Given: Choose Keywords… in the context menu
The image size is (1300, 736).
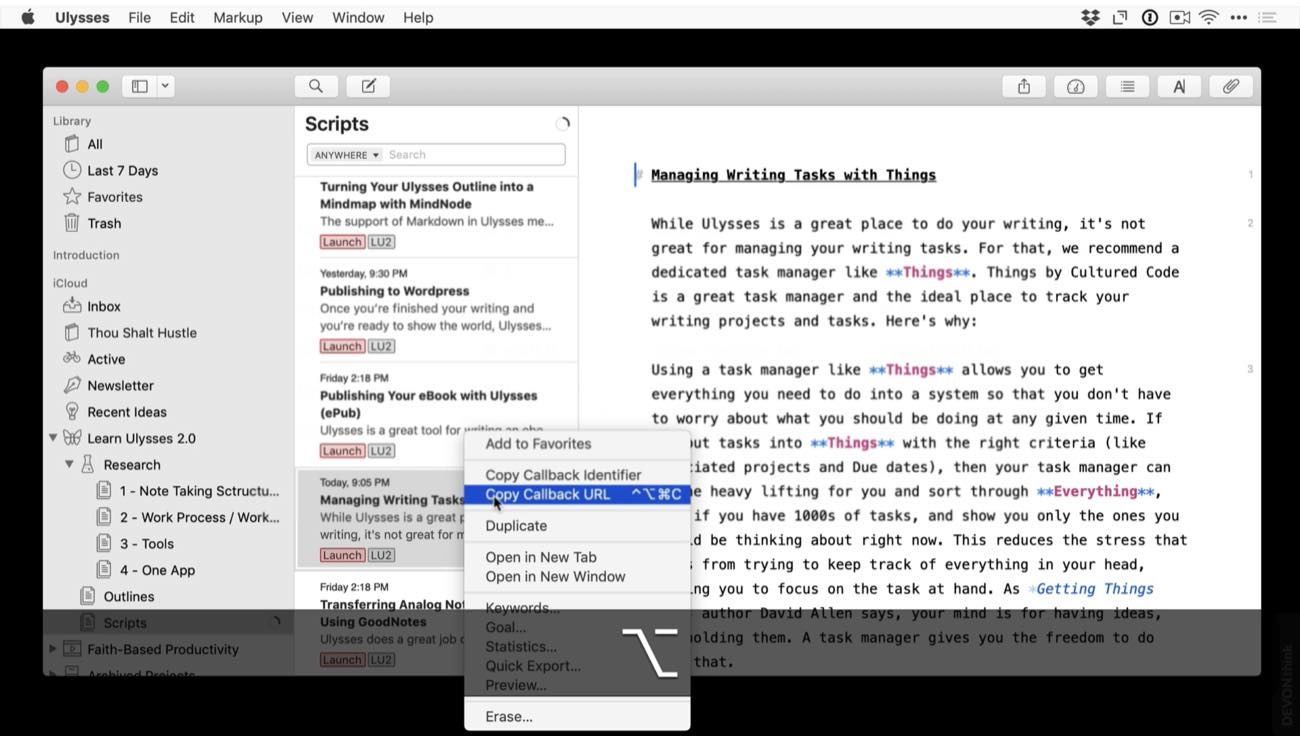Looking at the screenshot, I should click(522, 608).
